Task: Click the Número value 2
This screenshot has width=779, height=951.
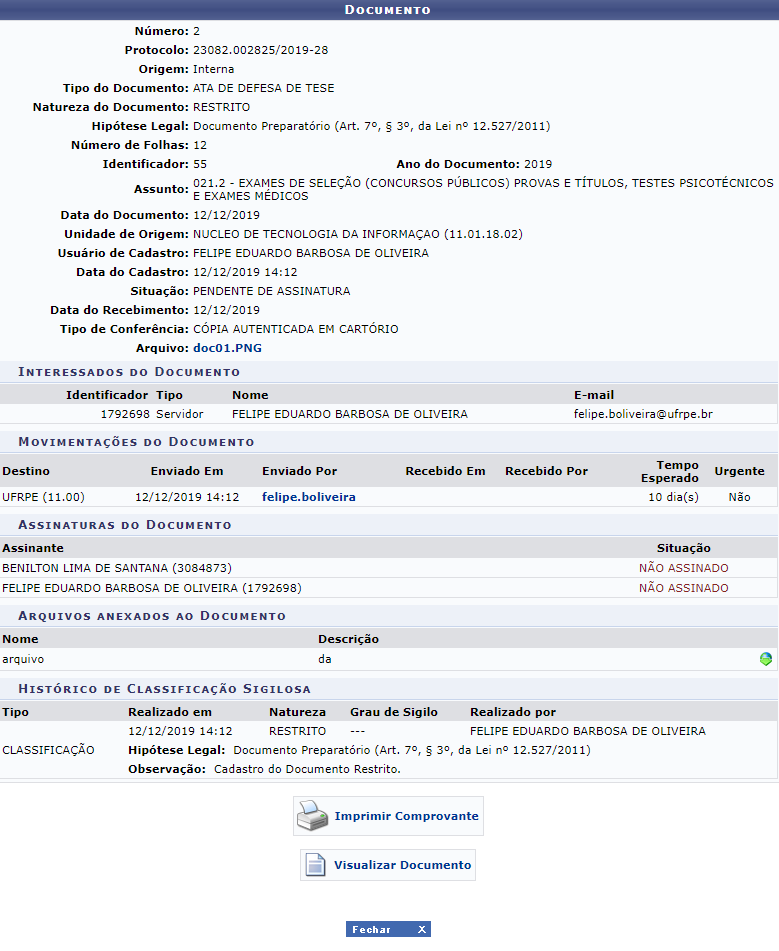Action: tap(197, 31)
